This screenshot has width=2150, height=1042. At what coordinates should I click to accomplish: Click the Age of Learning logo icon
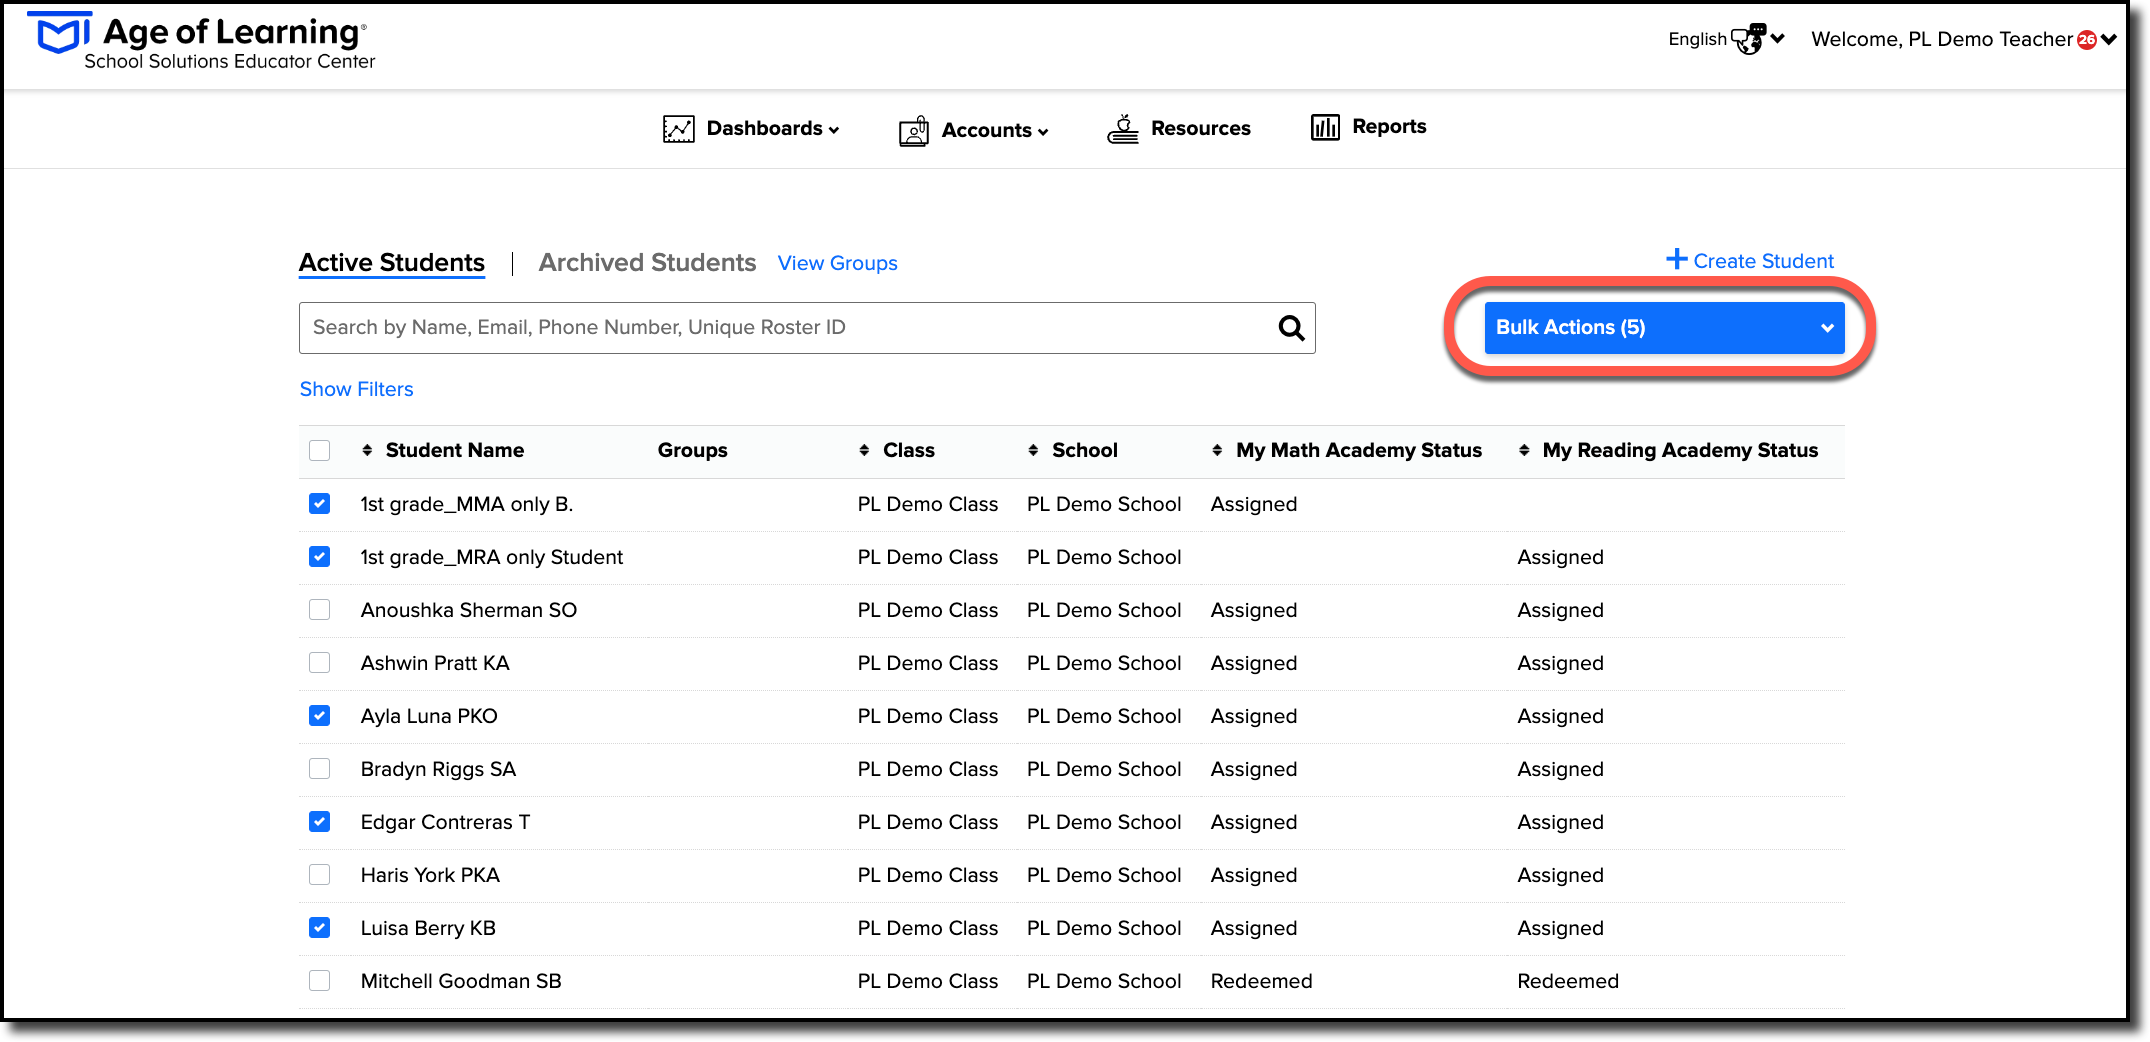pos(60,32)
